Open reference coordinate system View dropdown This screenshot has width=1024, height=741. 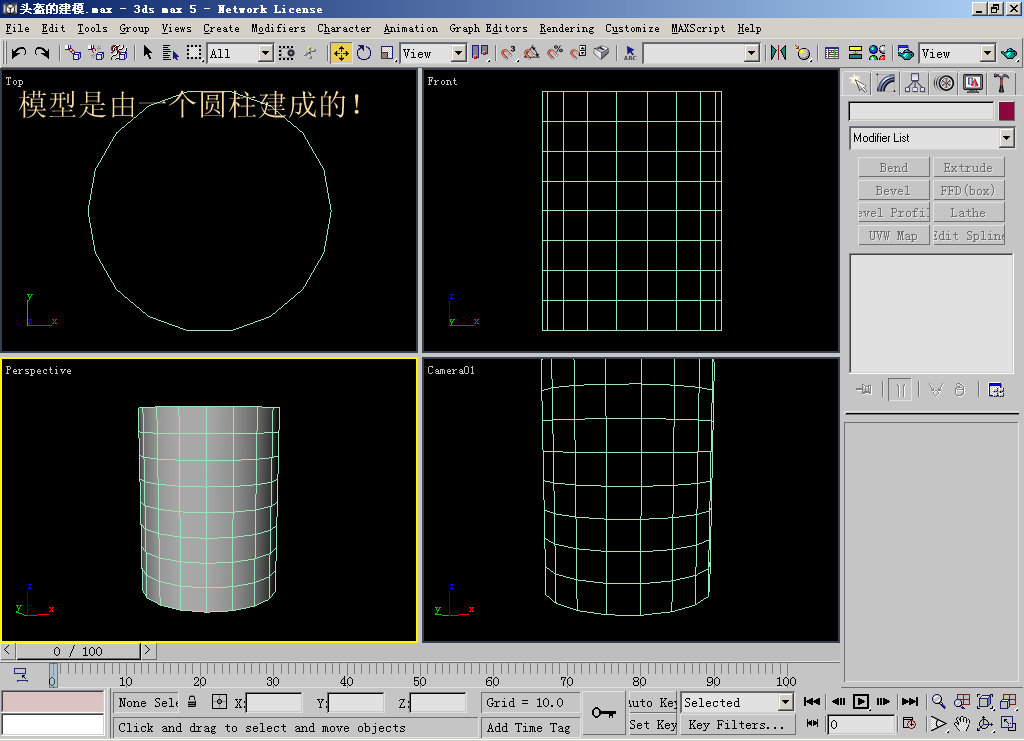point(458,54)
